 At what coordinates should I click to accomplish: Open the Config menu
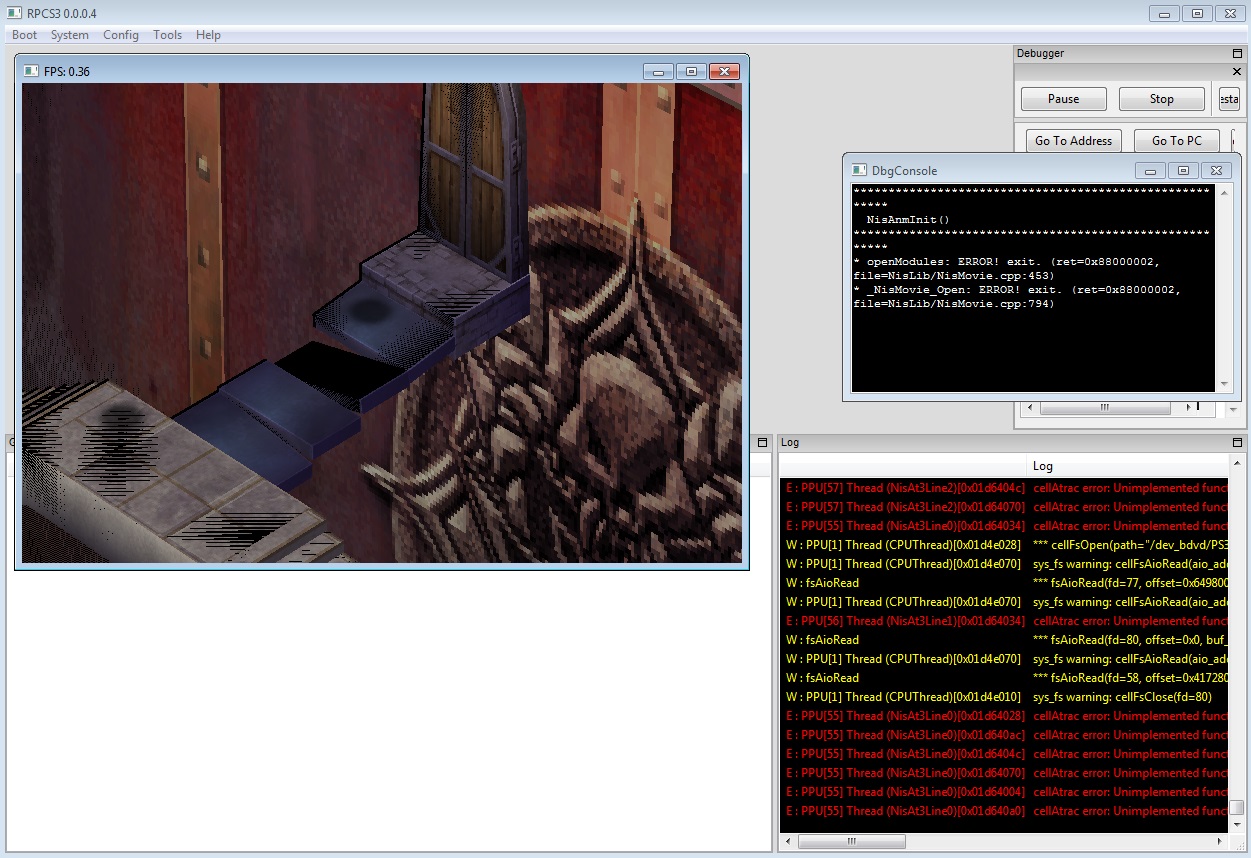click(x=121, y=35)
